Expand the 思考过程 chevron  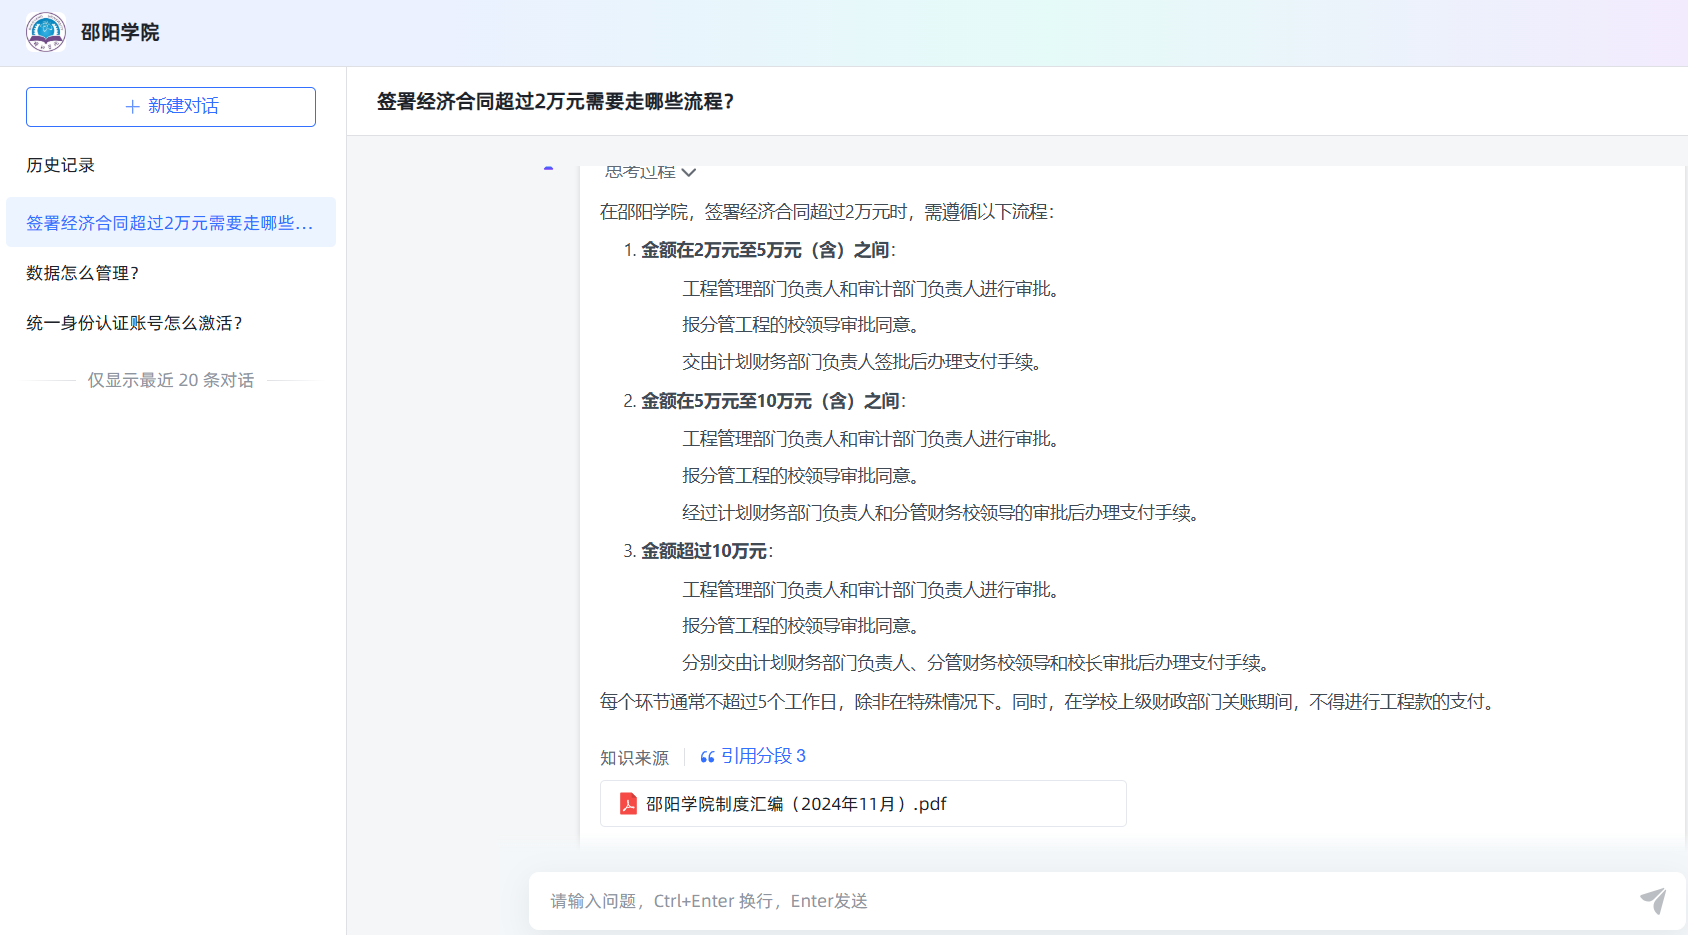(689, 173)
